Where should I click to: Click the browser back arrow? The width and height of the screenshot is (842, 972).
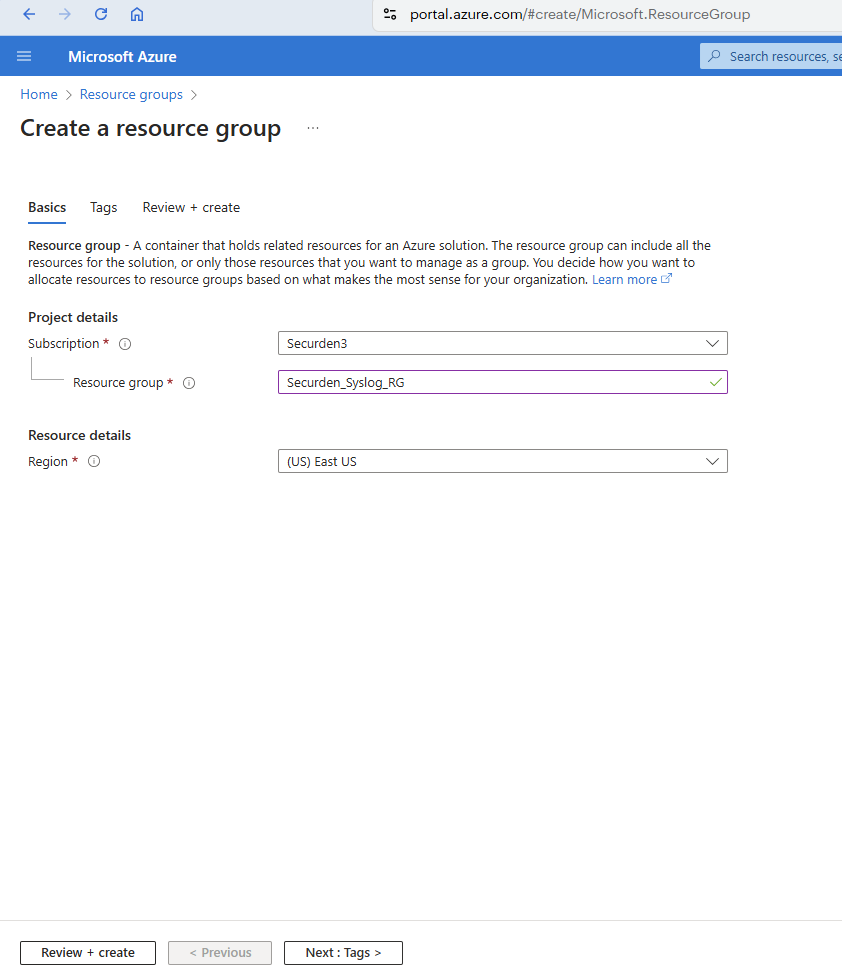pos(29,14)
